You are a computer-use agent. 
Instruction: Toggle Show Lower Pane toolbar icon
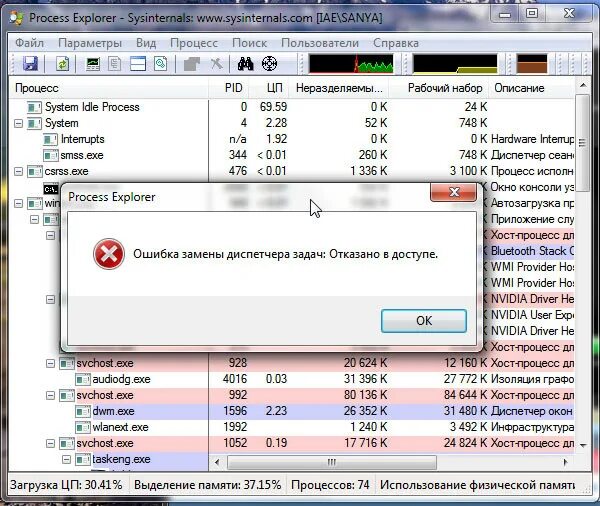click(x=138, y=64)
